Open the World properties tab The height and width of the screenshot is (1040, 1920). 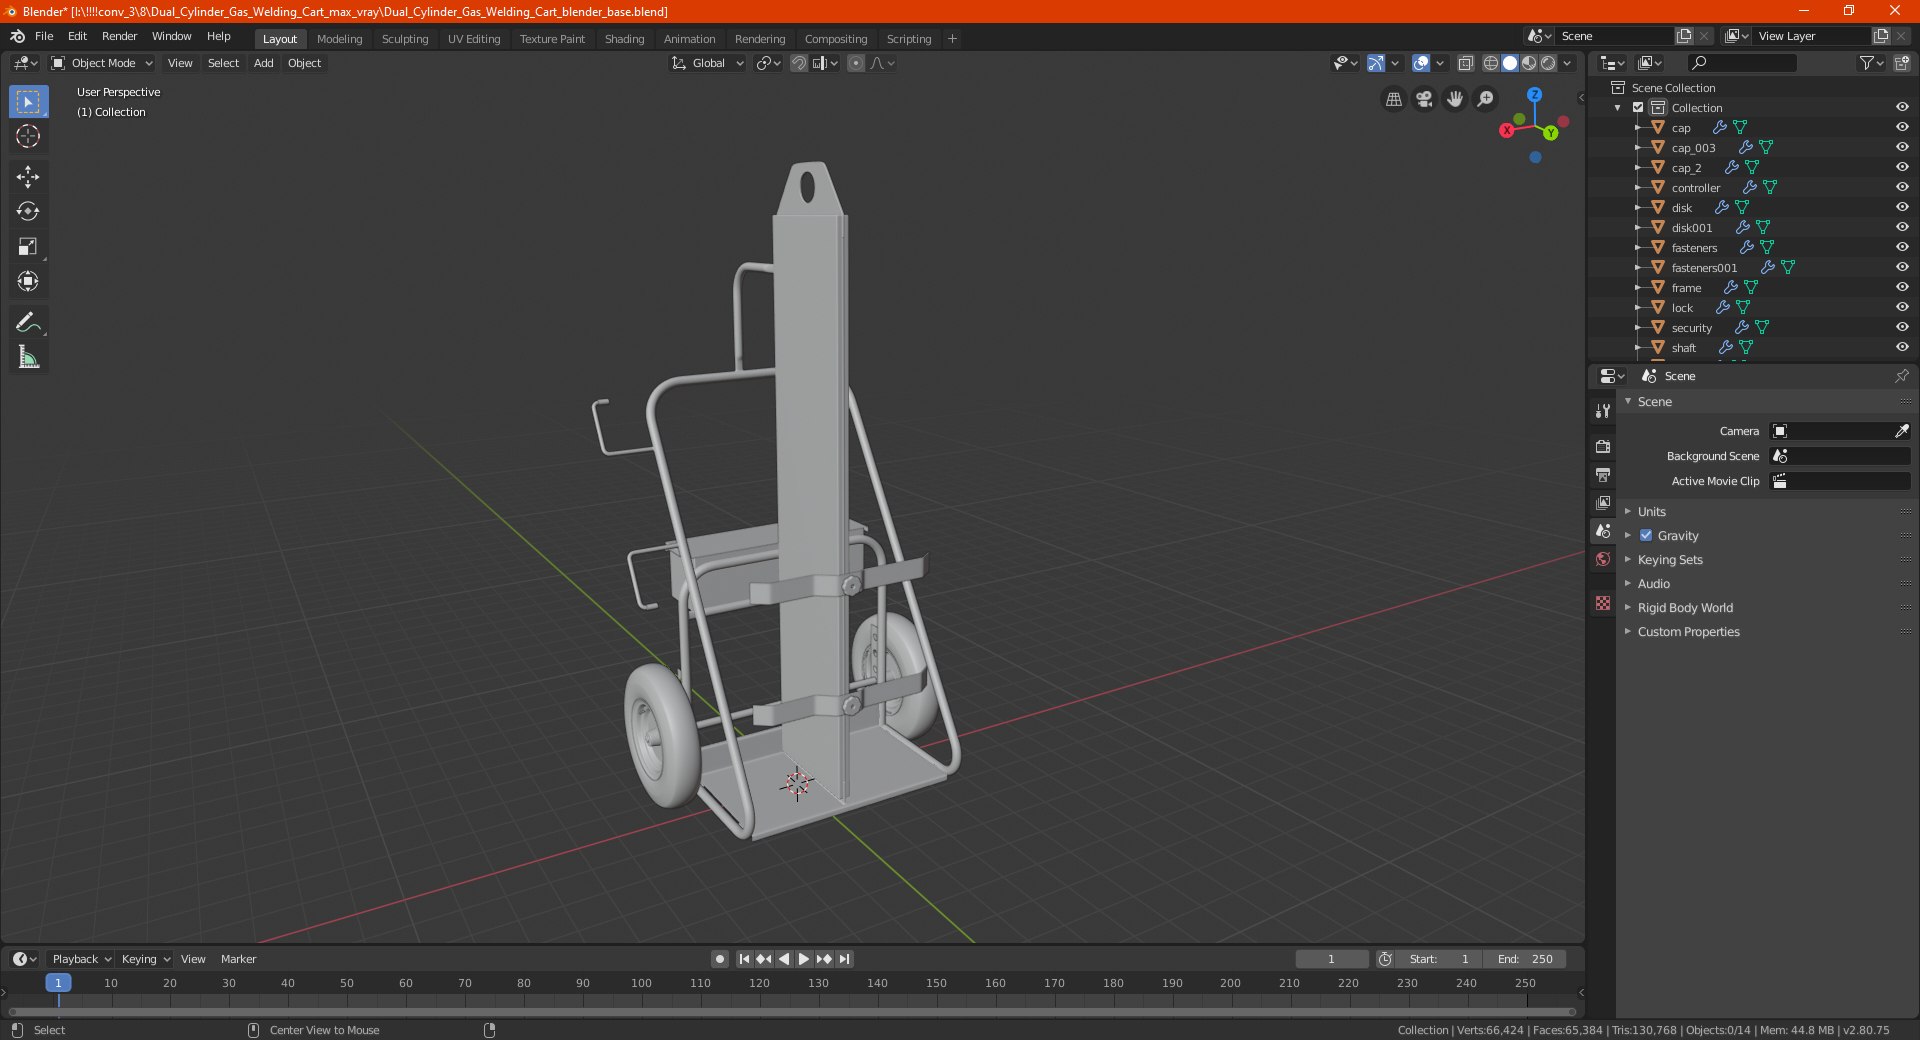click(1603, 559)
